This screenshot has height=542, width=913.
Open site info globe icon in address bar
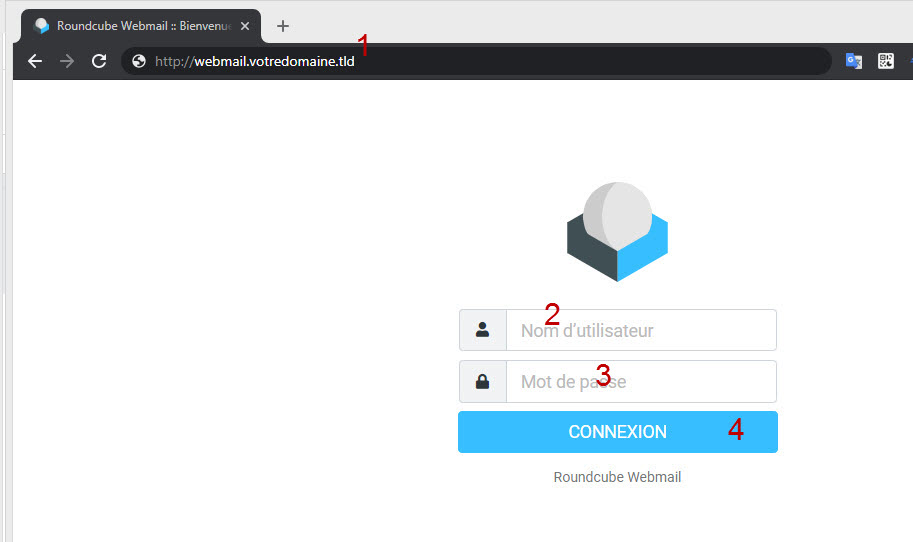[139, 61]
